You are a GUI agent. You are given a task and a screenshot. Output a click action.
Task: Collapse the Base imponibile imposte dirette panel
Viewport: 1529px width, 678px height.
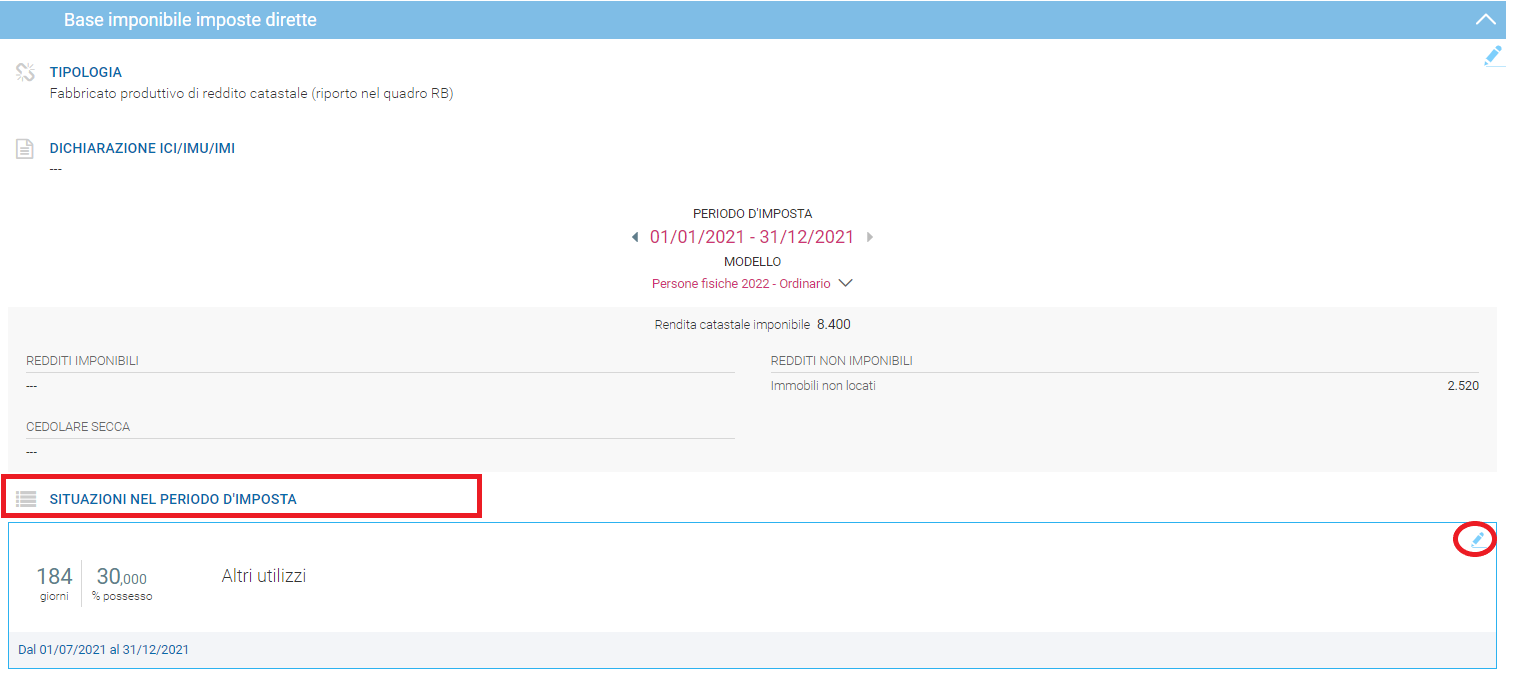pos(1486,19)
